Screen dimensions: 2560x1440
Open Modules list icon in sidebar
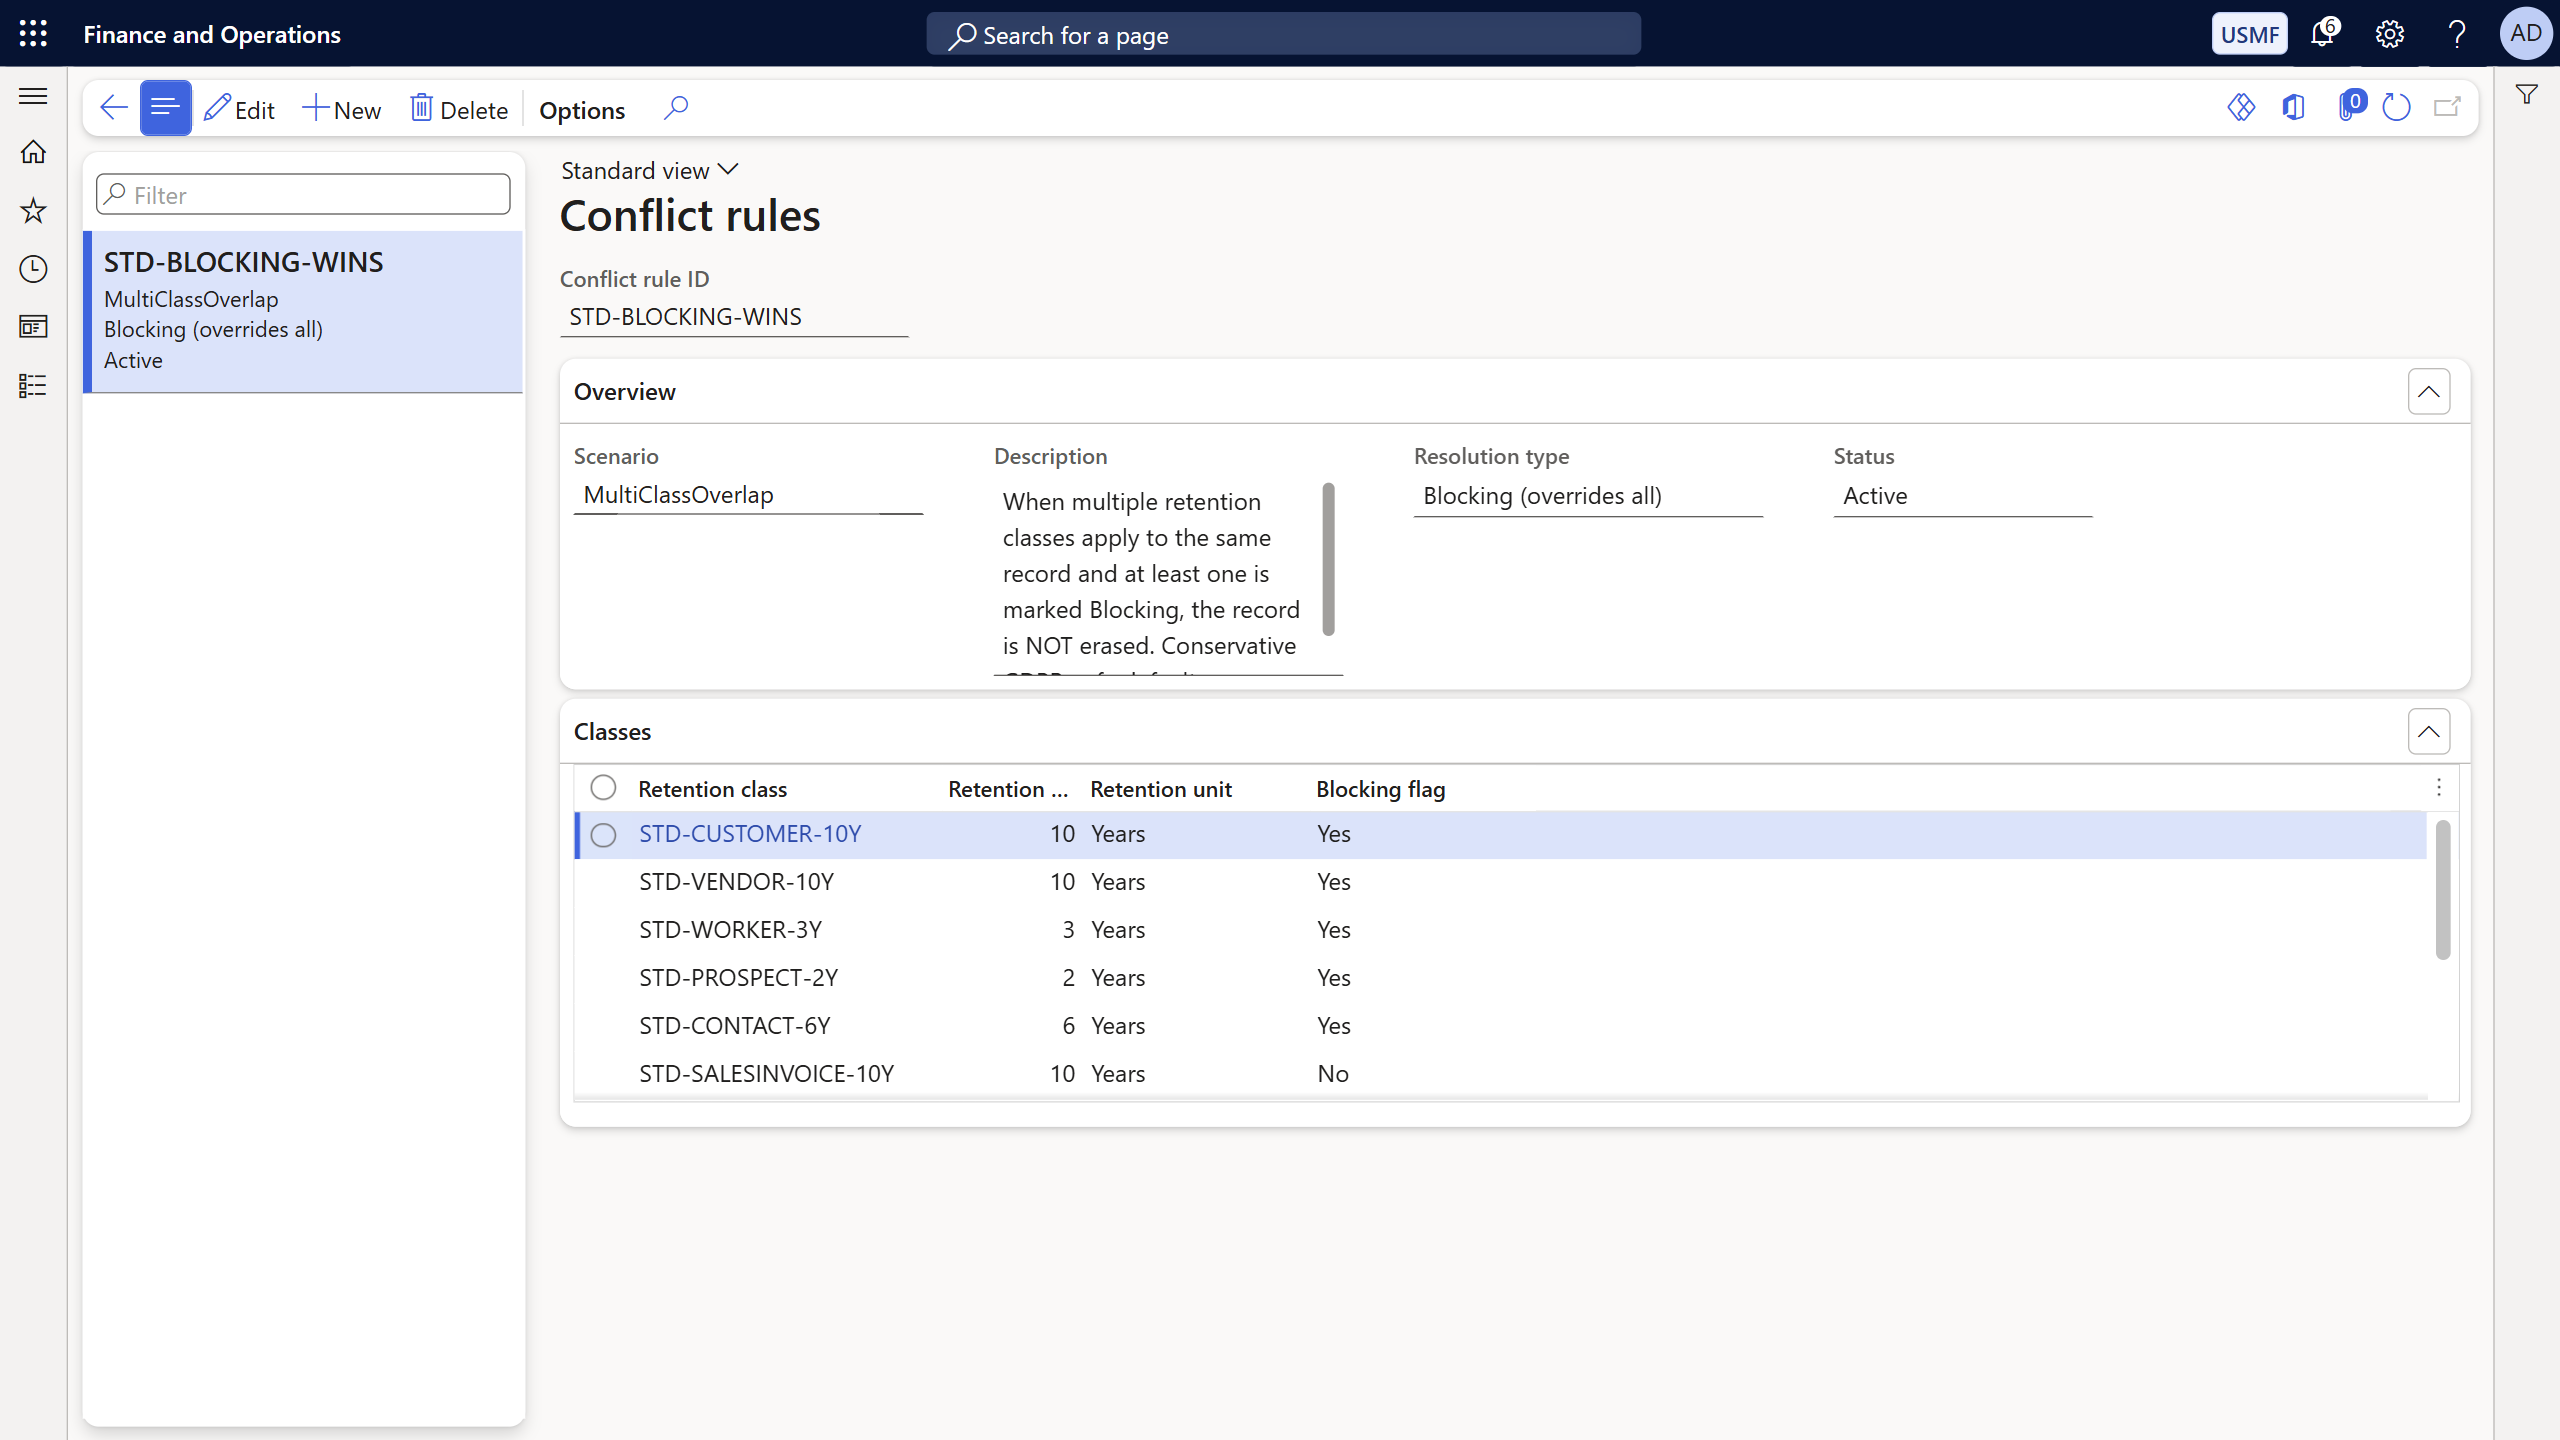click(33, 385)
